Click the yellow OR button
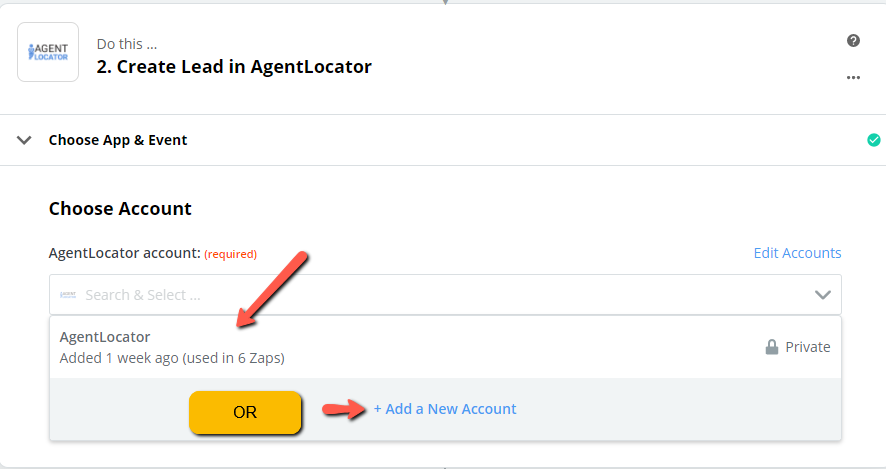This screenshot has height=469, width=886. pos(245,412)
